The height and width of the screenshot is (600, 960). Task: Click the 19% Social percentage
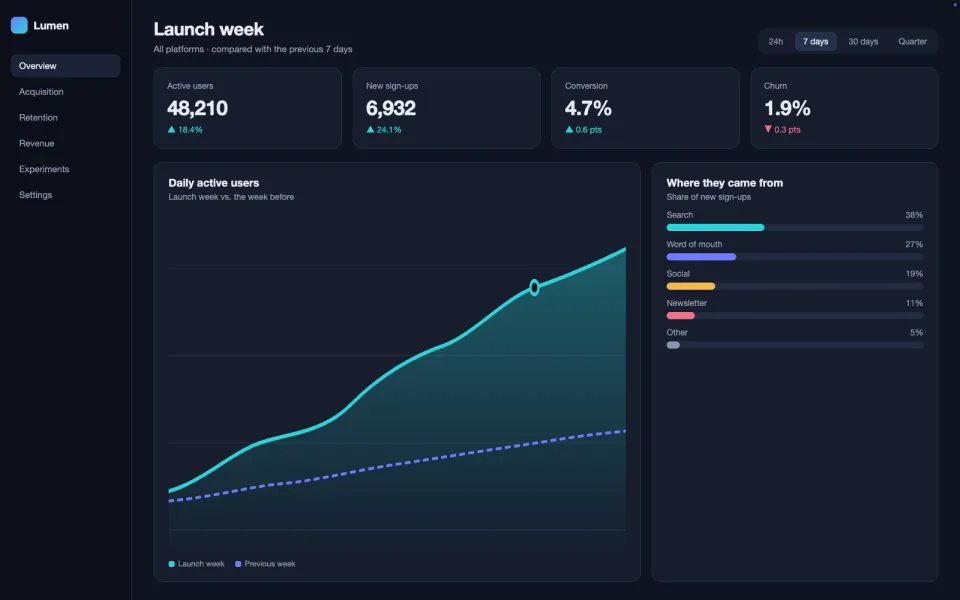point(914,274)
